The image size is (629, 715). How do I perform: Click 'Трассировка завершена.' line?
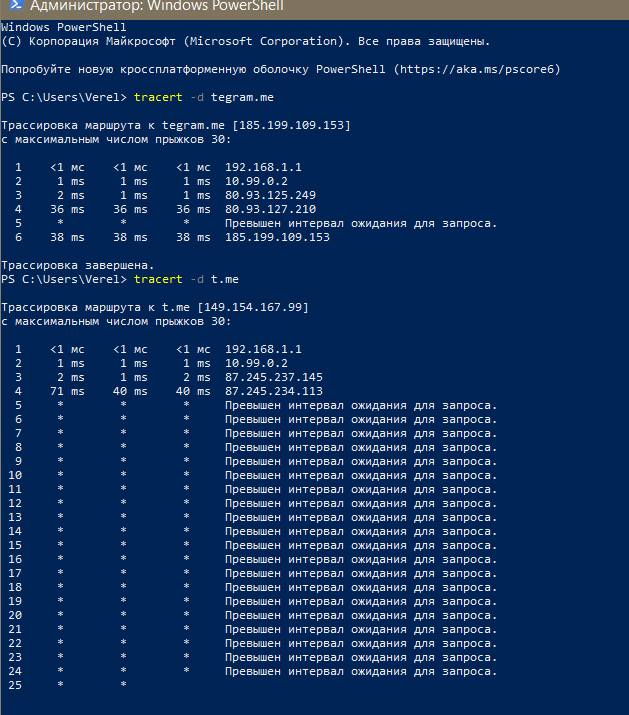pyautogui.click(x=78, y=265)
